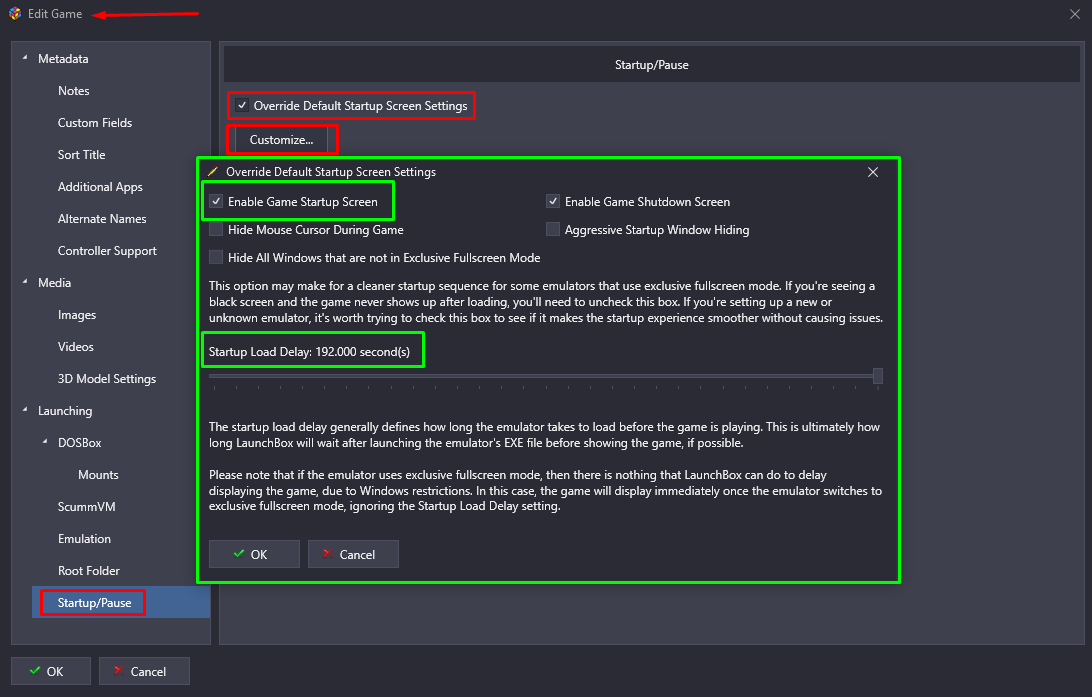Select ScummVM in sidebar

(86, 507)
